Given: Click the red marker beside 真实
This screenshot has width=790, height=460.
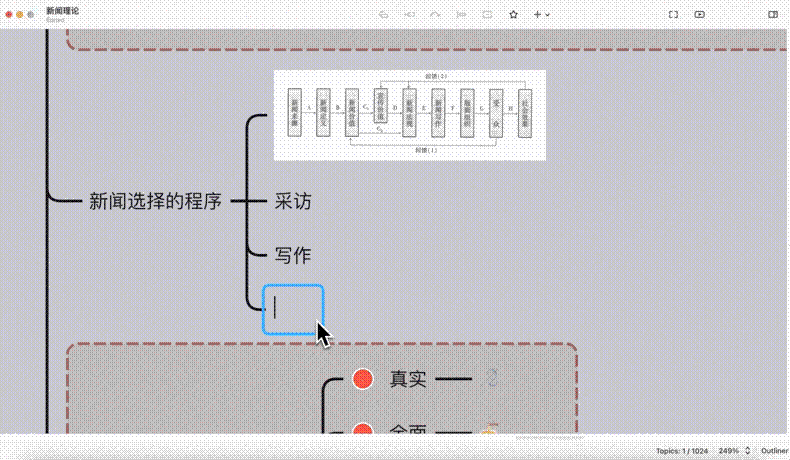Looking at the screenshot, I should (x=363, y=379).
